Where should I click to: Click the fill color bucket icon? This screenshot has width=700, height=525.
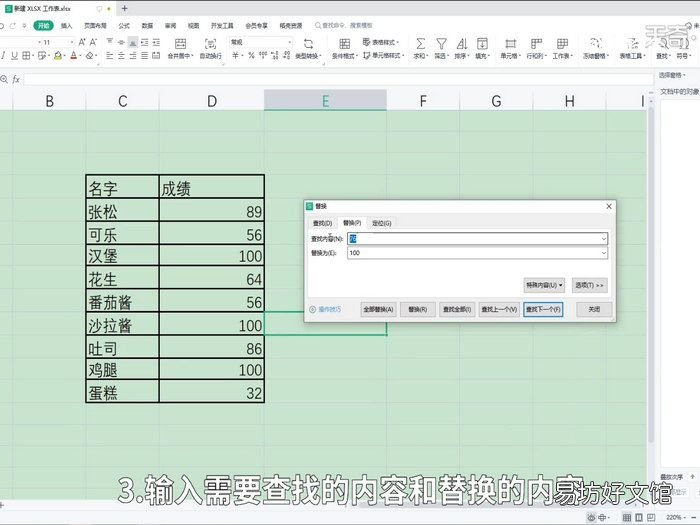click(x=58, y=56)
